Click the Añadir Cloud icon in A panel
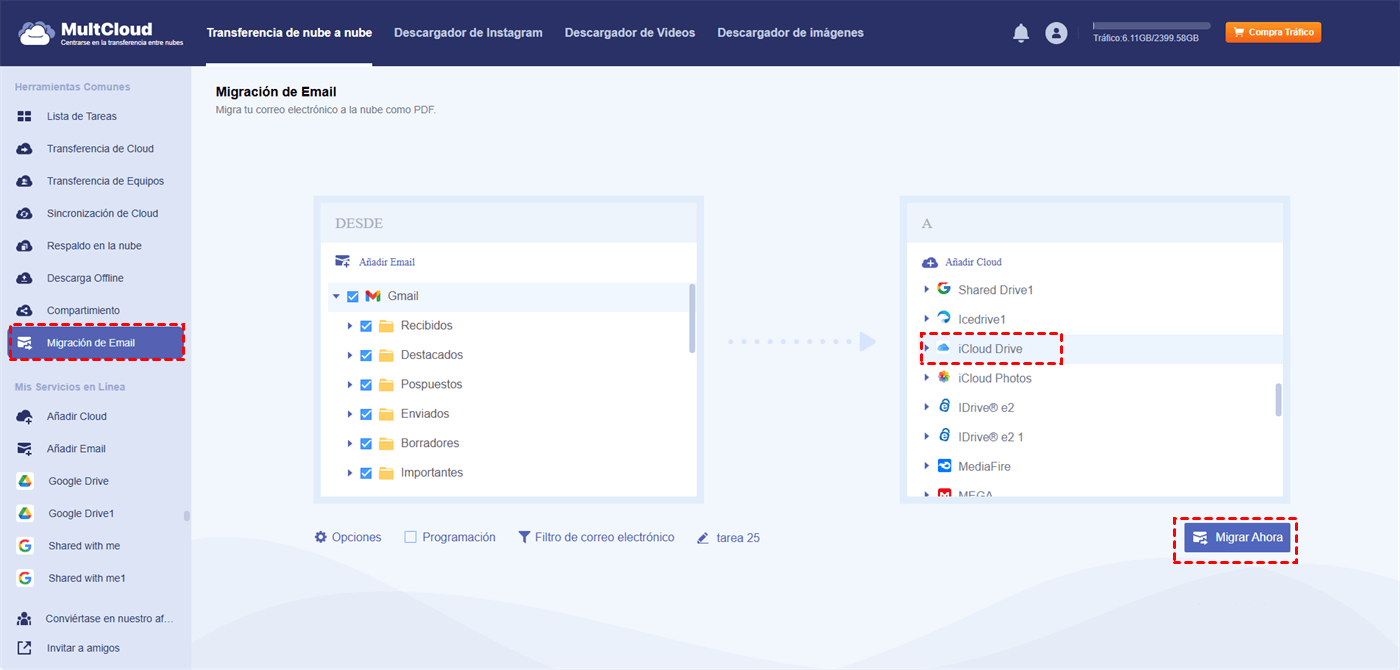 tap(929, 262)
